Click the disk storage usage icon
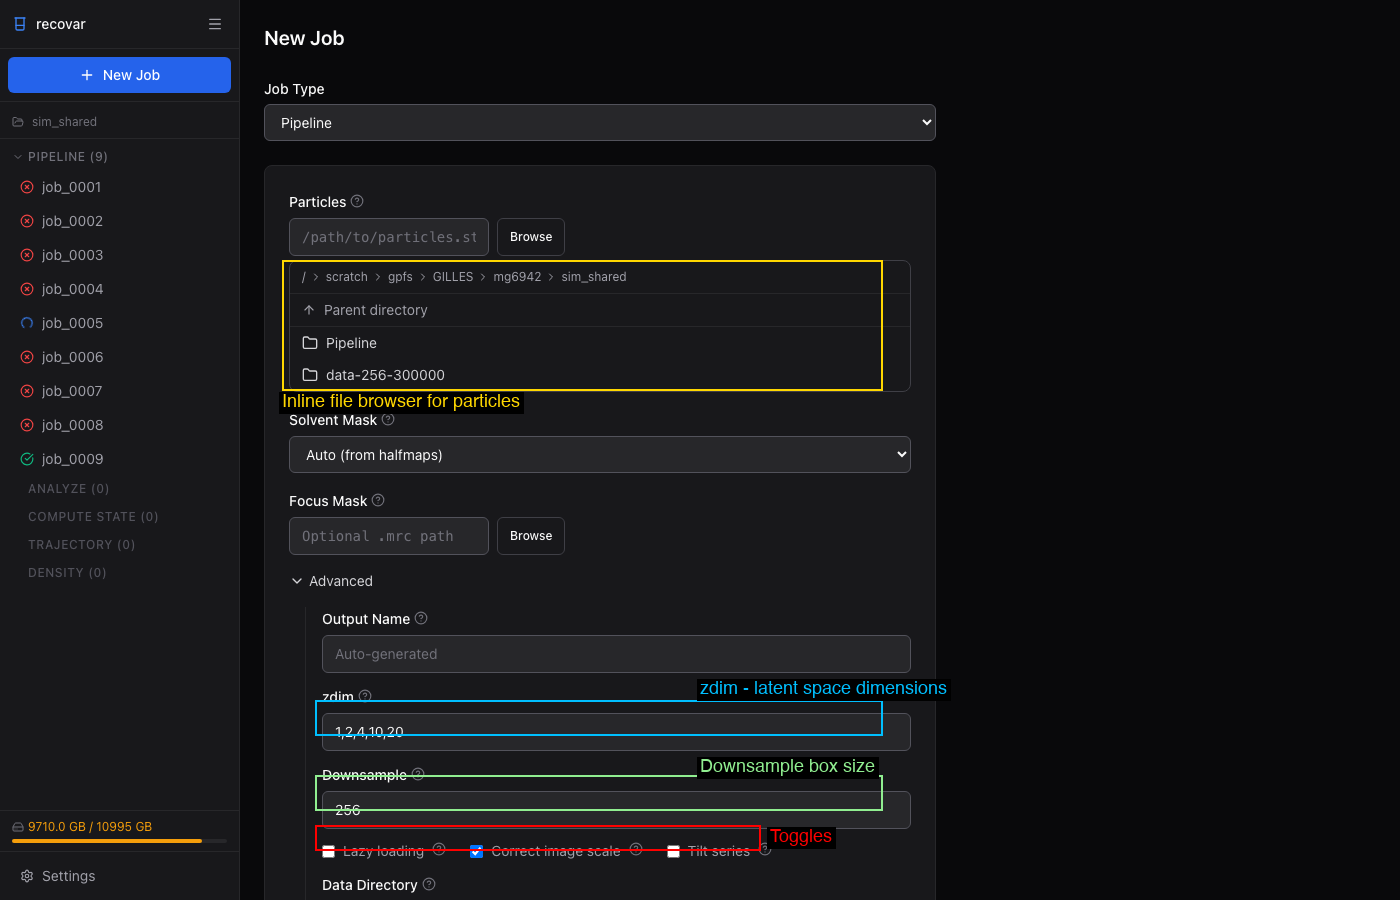 pyautogui.click(x=18, y=827)
